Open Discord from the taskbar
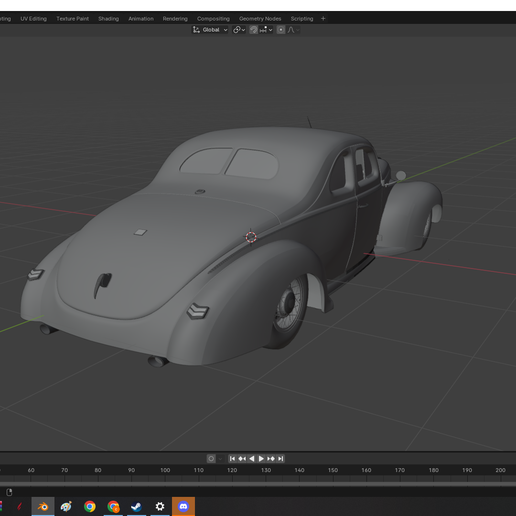Screen dimensions: 516x516 click(183, 507)
